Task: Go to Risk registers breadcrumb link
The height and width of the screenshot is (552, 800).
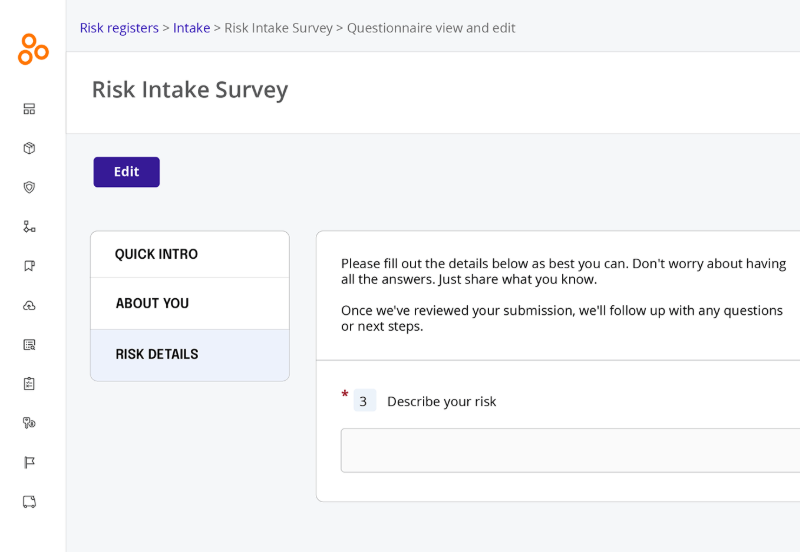Action: tap(119, 28)
